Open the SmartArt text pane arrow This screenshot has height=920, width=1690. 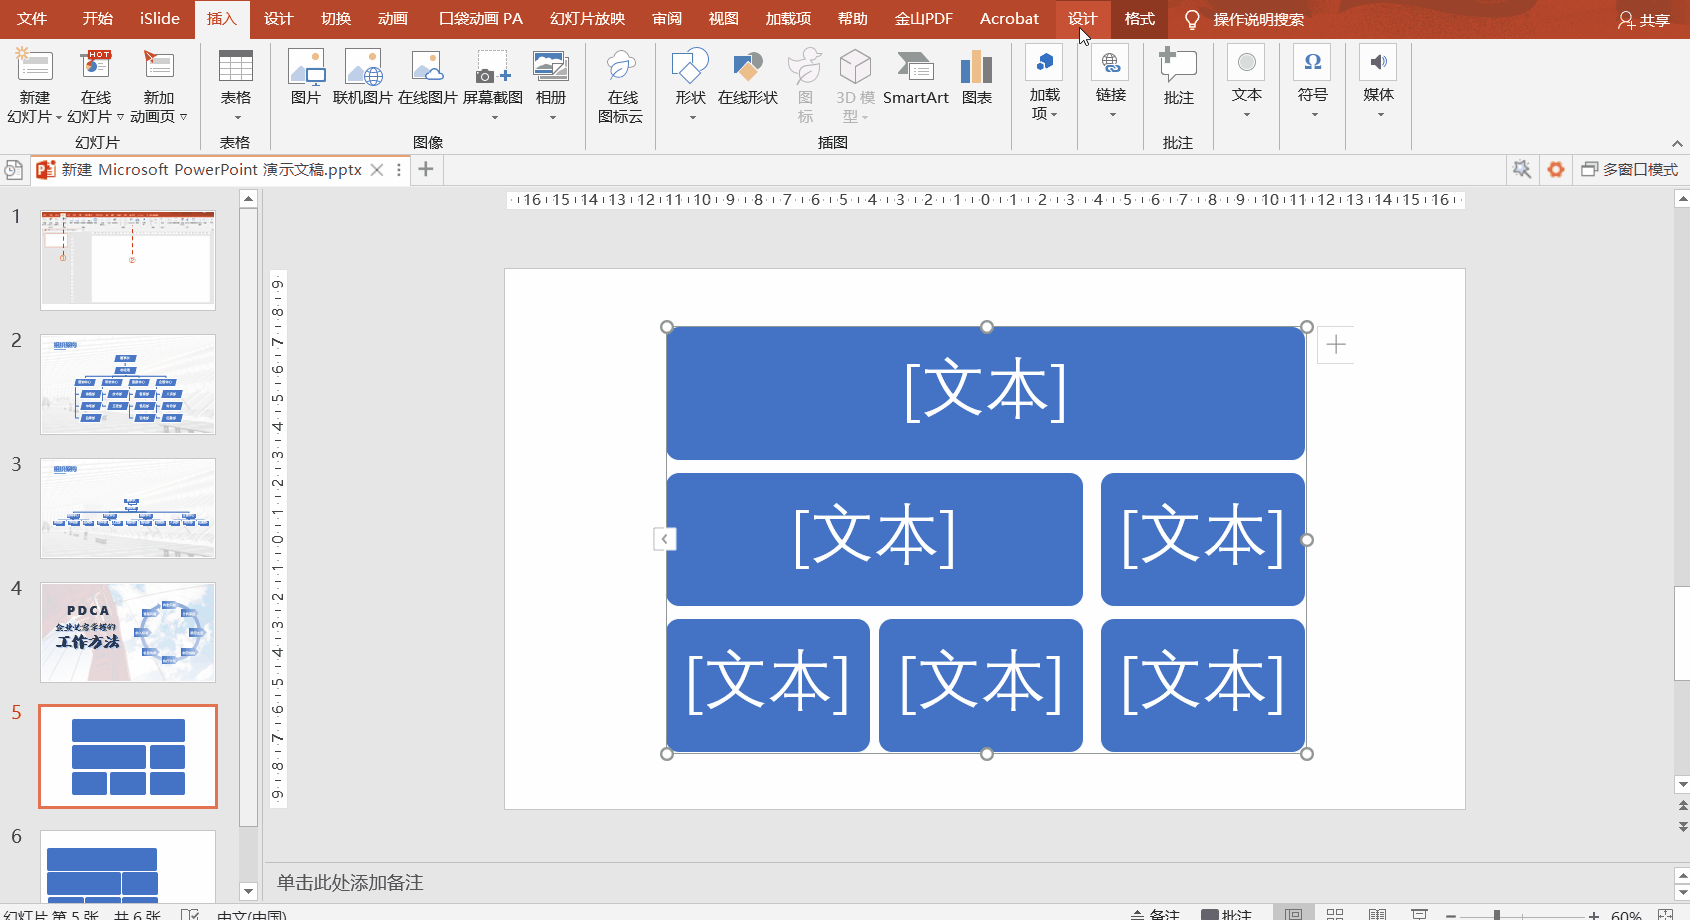tap(665, 539)
